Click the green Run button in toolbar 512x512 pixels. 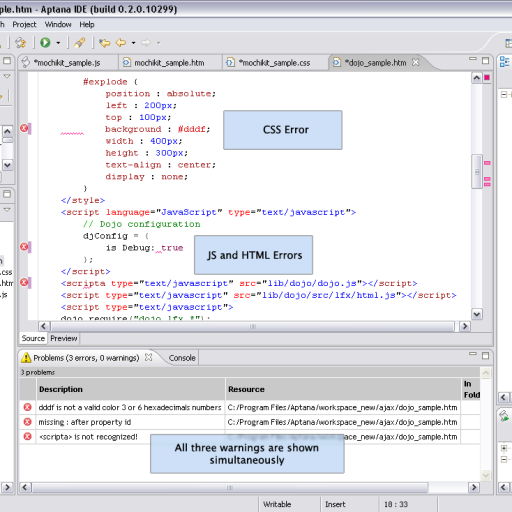[45, 42]
